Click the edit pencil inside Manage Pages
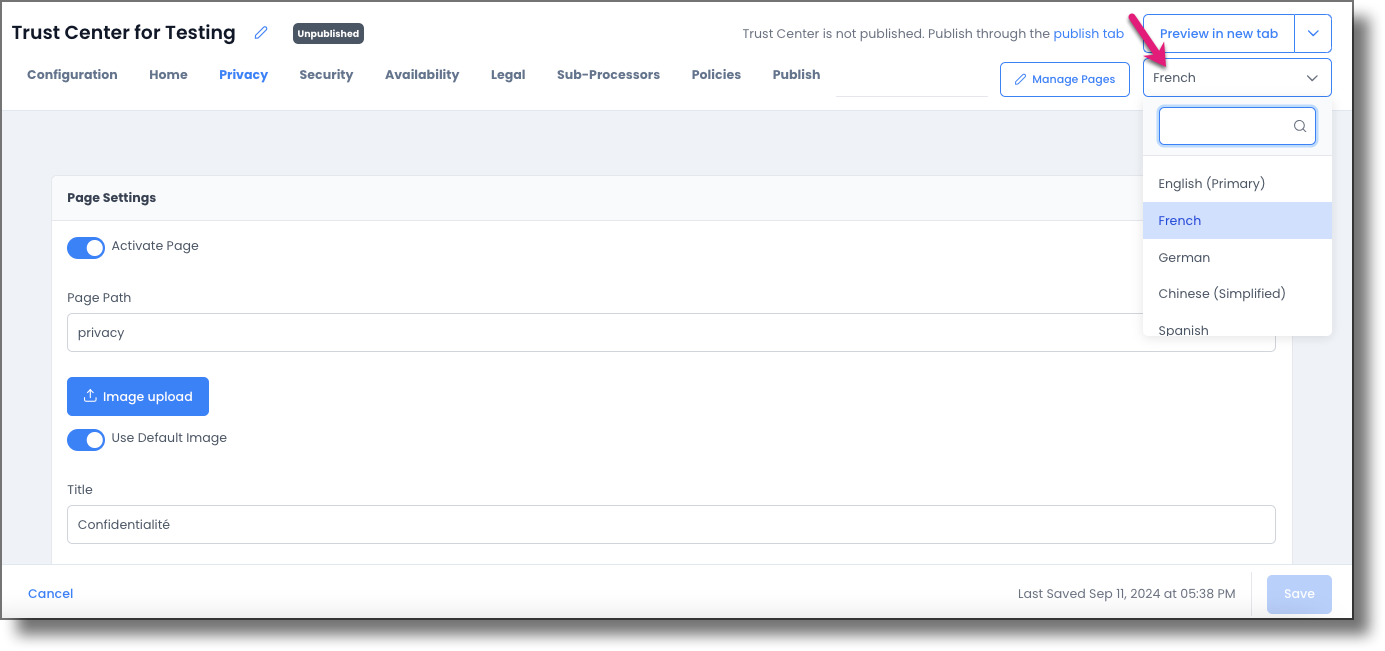This screenshot has width=1385, height=651. click(x=1020, y=79)
